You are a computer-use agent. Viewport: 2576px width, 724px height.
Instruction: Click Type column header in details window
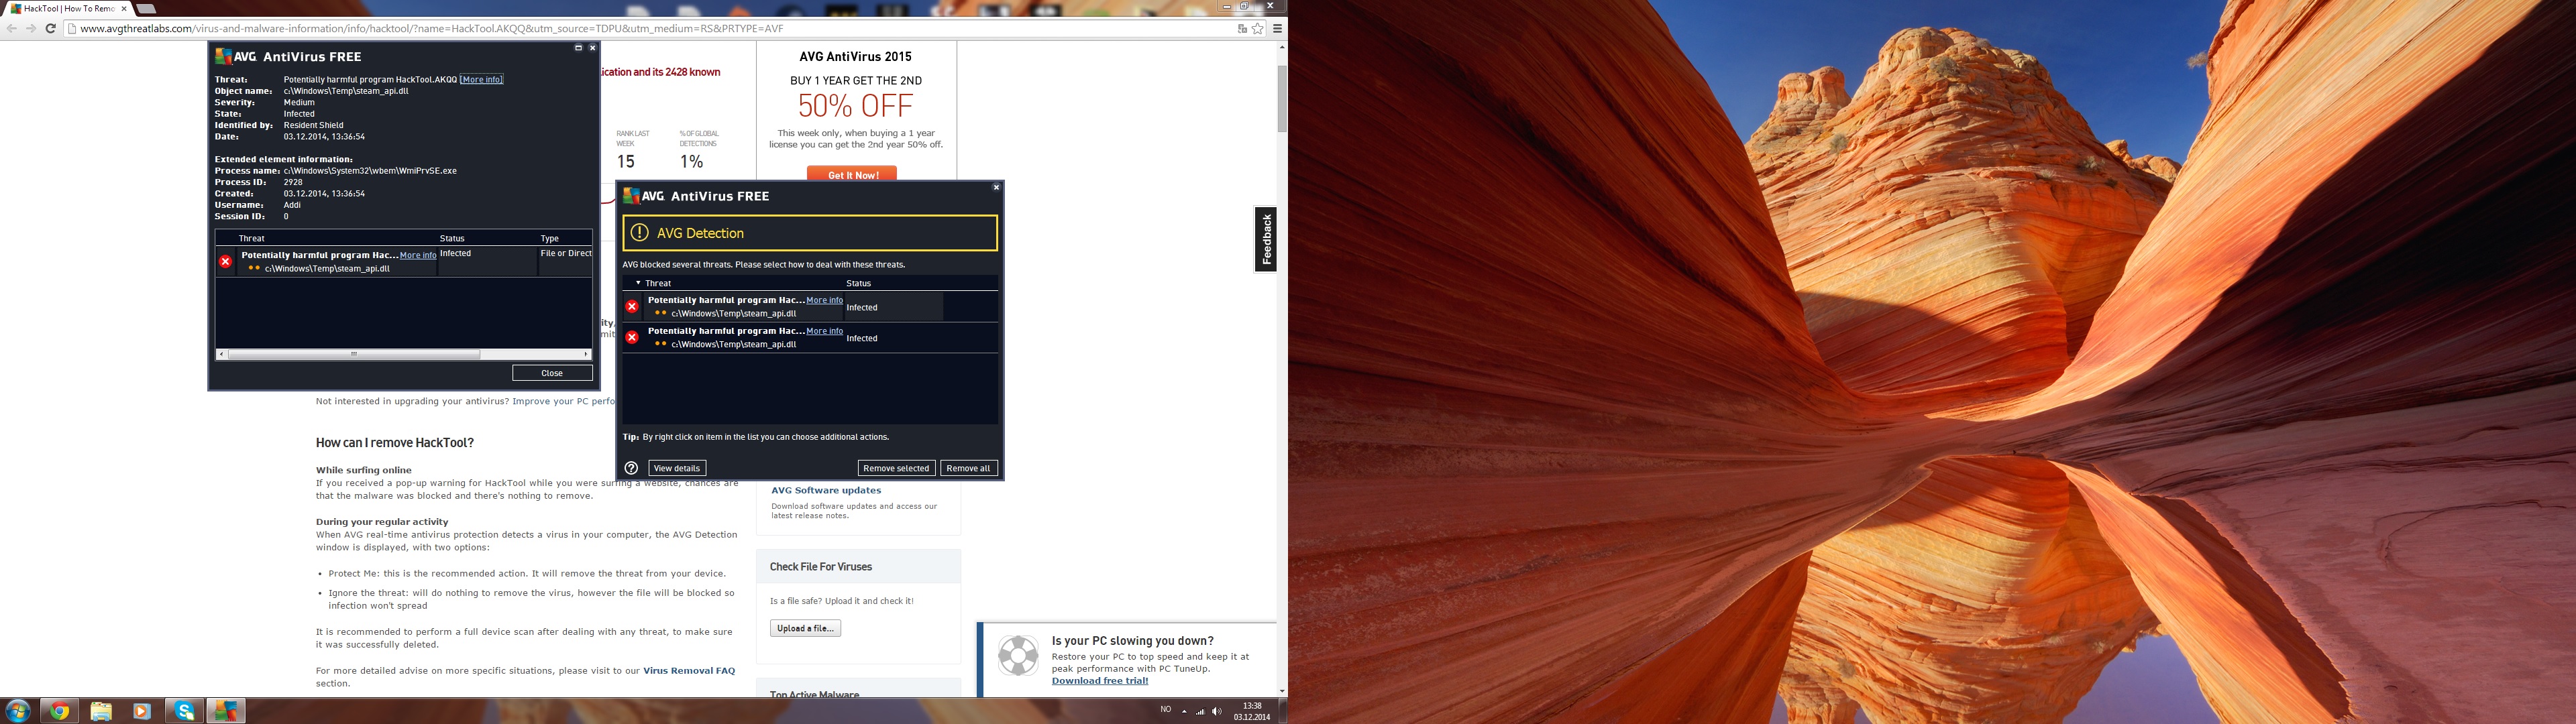[550, 238]
